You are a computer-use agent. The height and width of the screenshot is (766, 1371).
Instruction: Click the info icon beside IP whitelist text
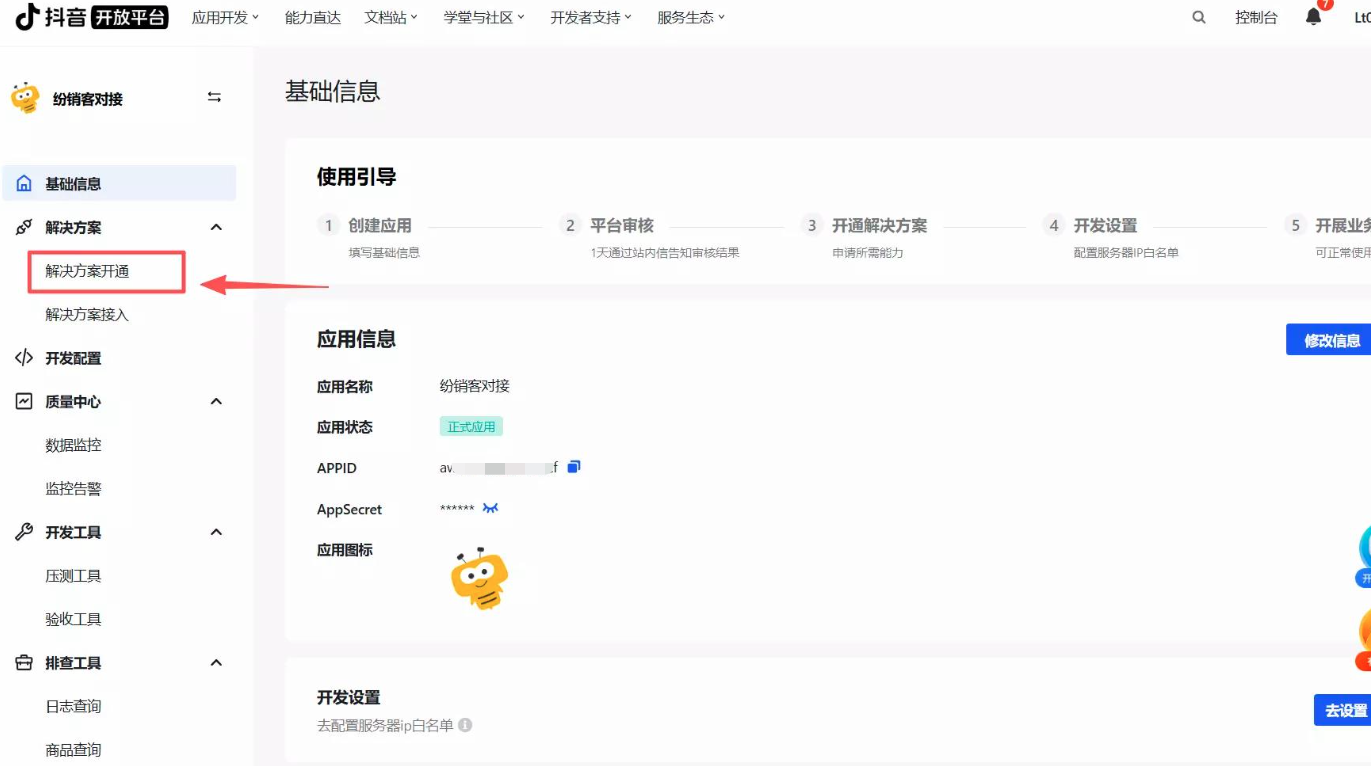[x=465, y=725]
